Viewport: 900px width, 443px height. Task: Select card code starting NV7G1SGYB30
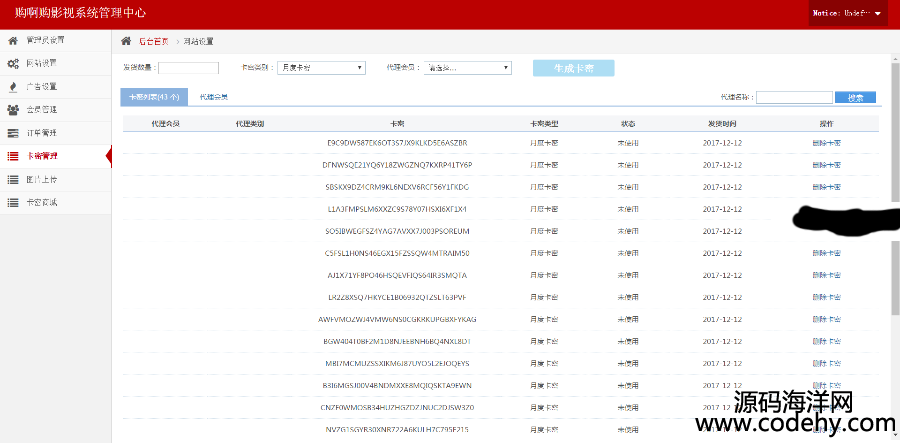point(397,430)
